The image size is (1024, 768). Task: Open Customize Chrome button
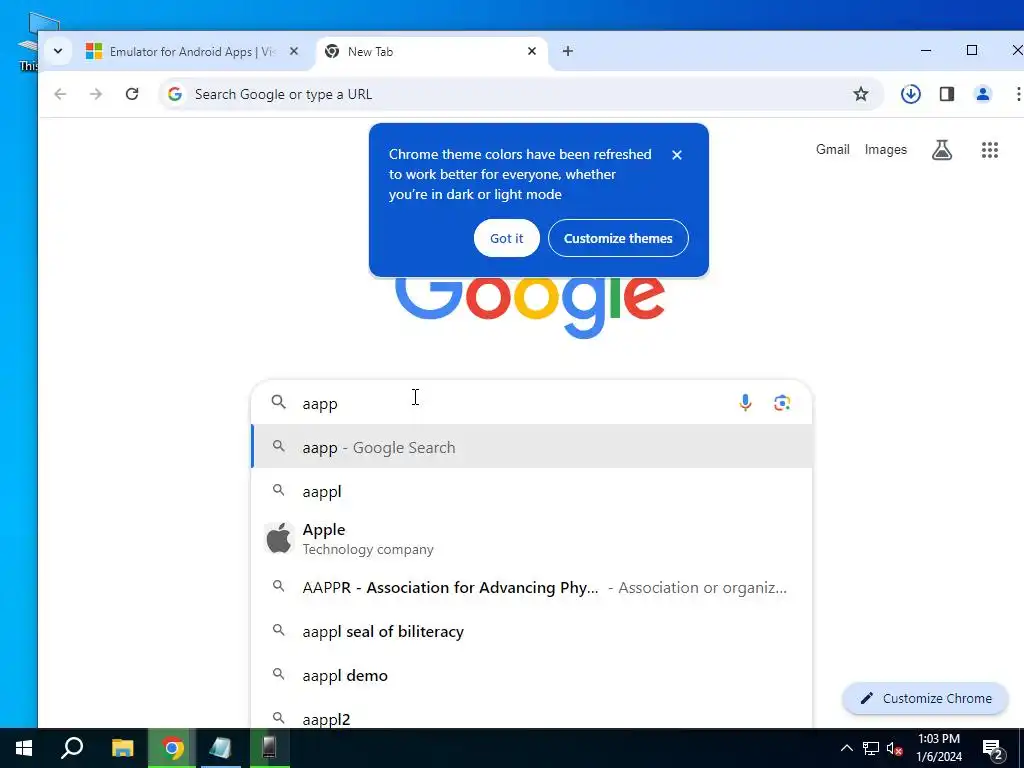point(925,698)
